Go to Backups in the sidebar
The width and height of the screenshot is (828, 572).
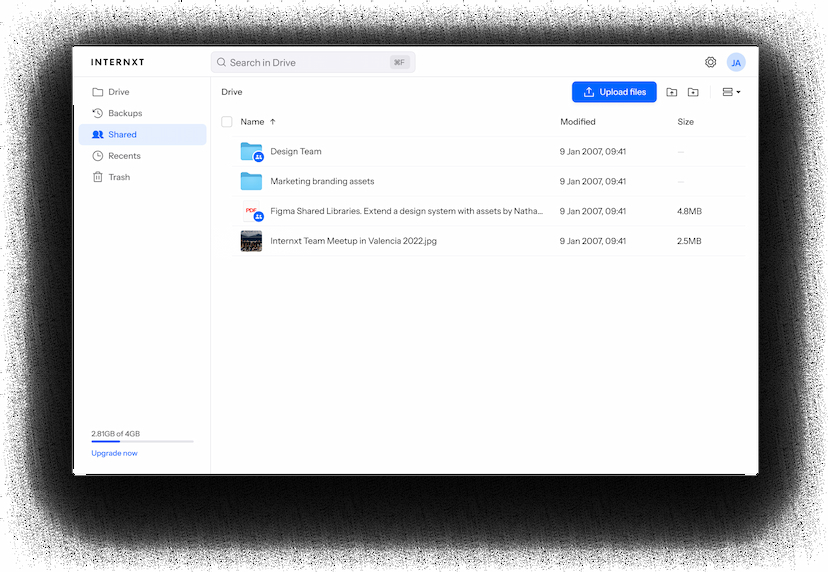125,113
